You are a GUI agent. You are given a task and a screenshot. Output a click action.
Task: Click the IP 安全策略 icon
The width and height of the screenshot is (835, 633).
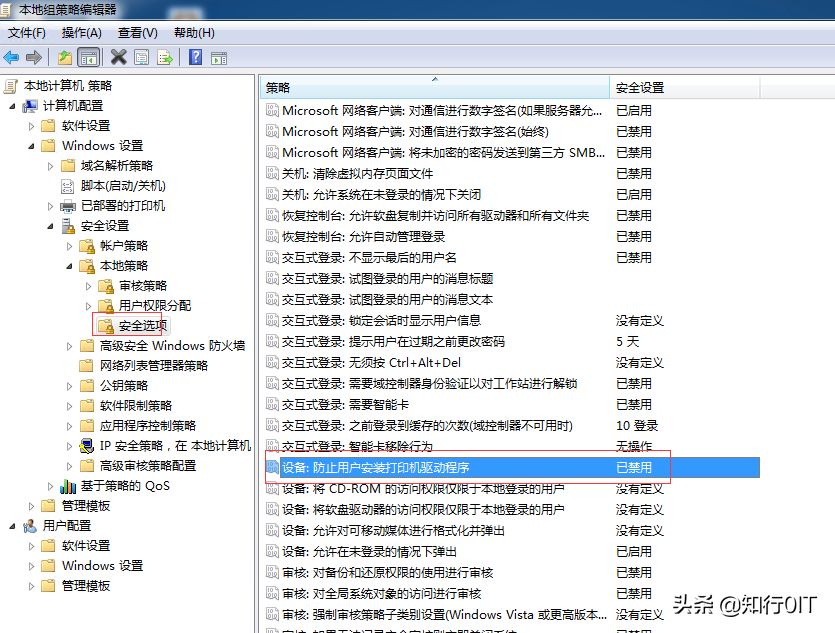click(x=87, y=446)
